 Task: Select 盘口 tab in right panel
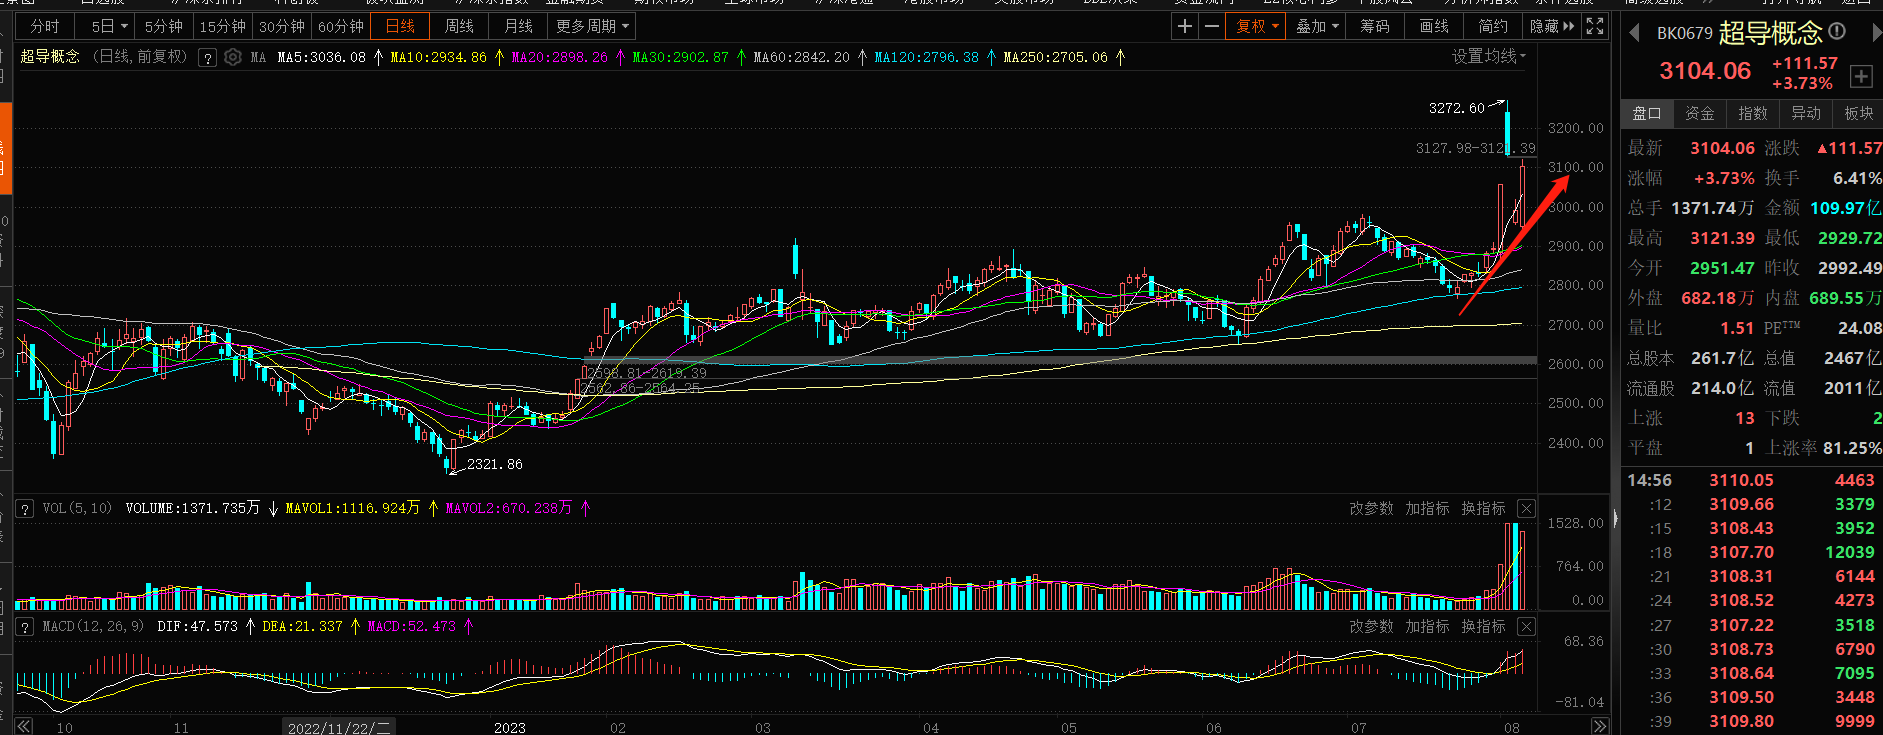1647,113
